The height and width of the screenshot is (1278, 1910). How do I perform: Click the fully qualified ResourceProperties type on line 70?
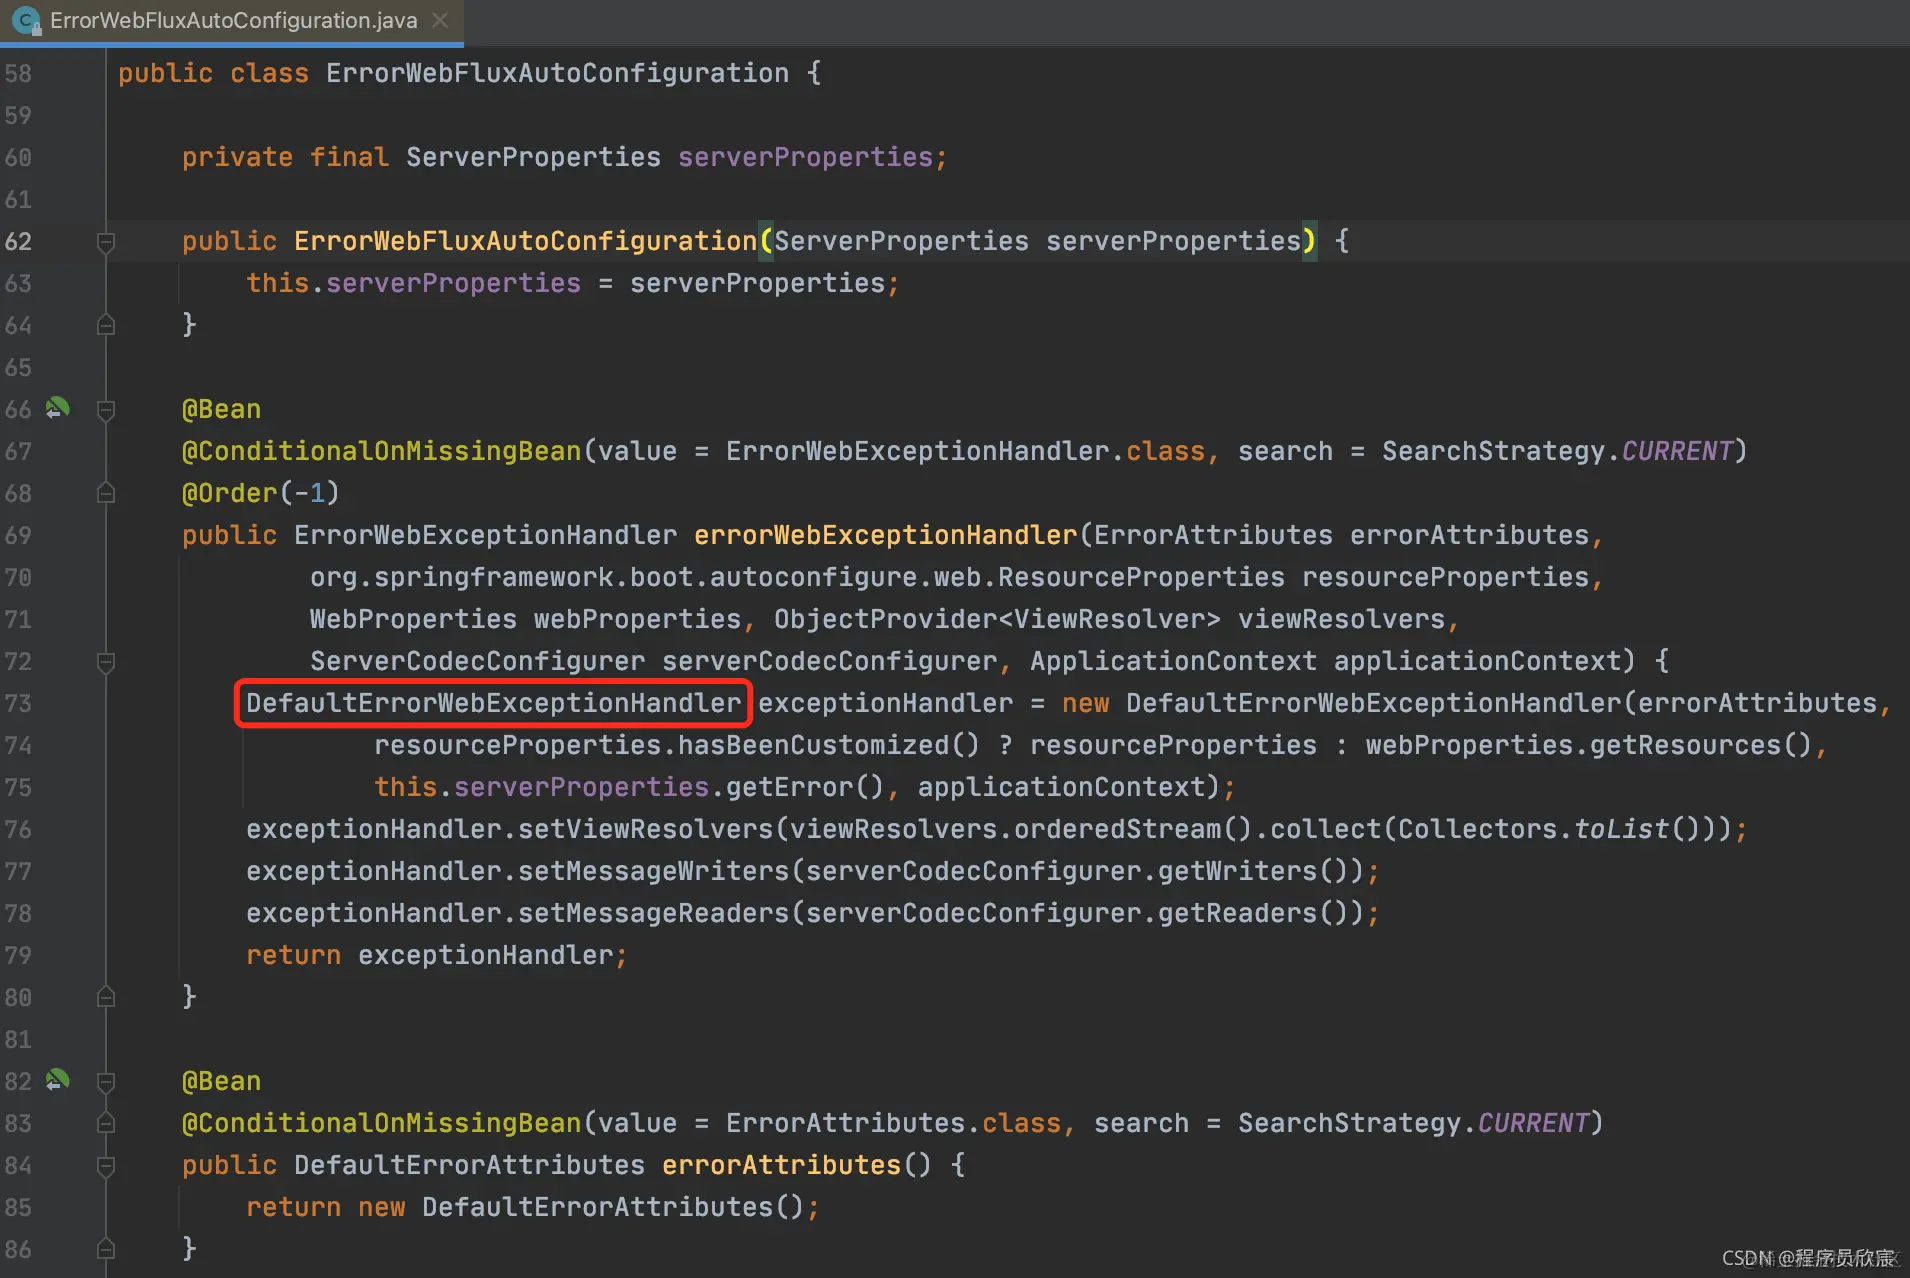(797, 577)
